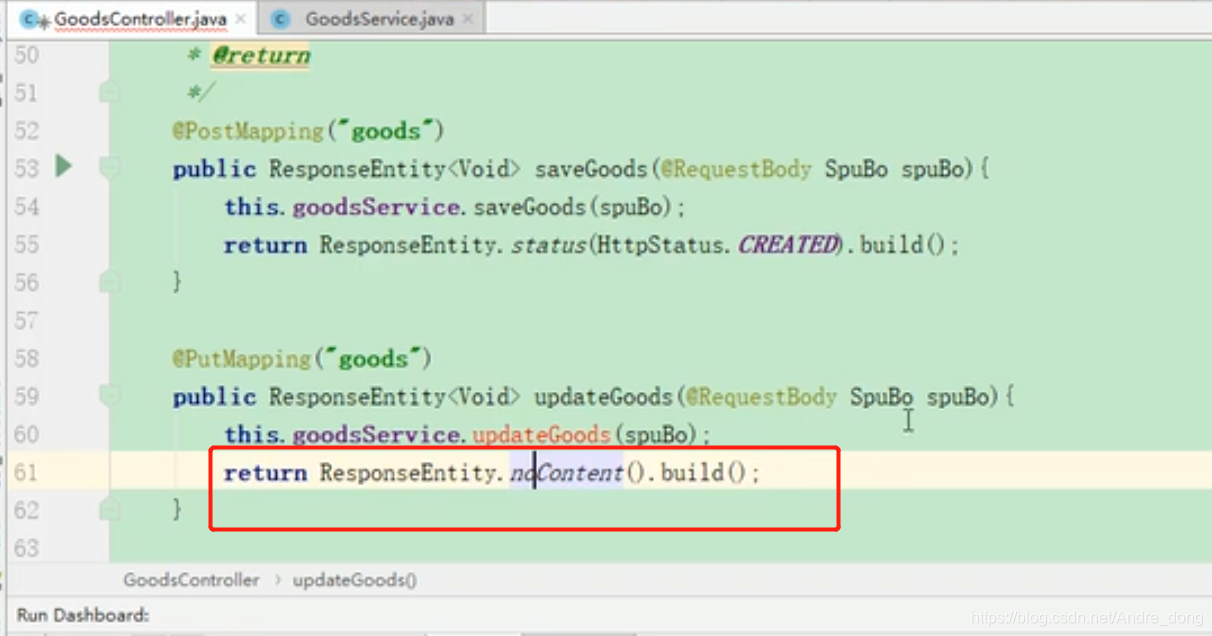Click the class icon on GoodsService.java tab
This screenshot has width=1212, height=636.
click(281, 19)
